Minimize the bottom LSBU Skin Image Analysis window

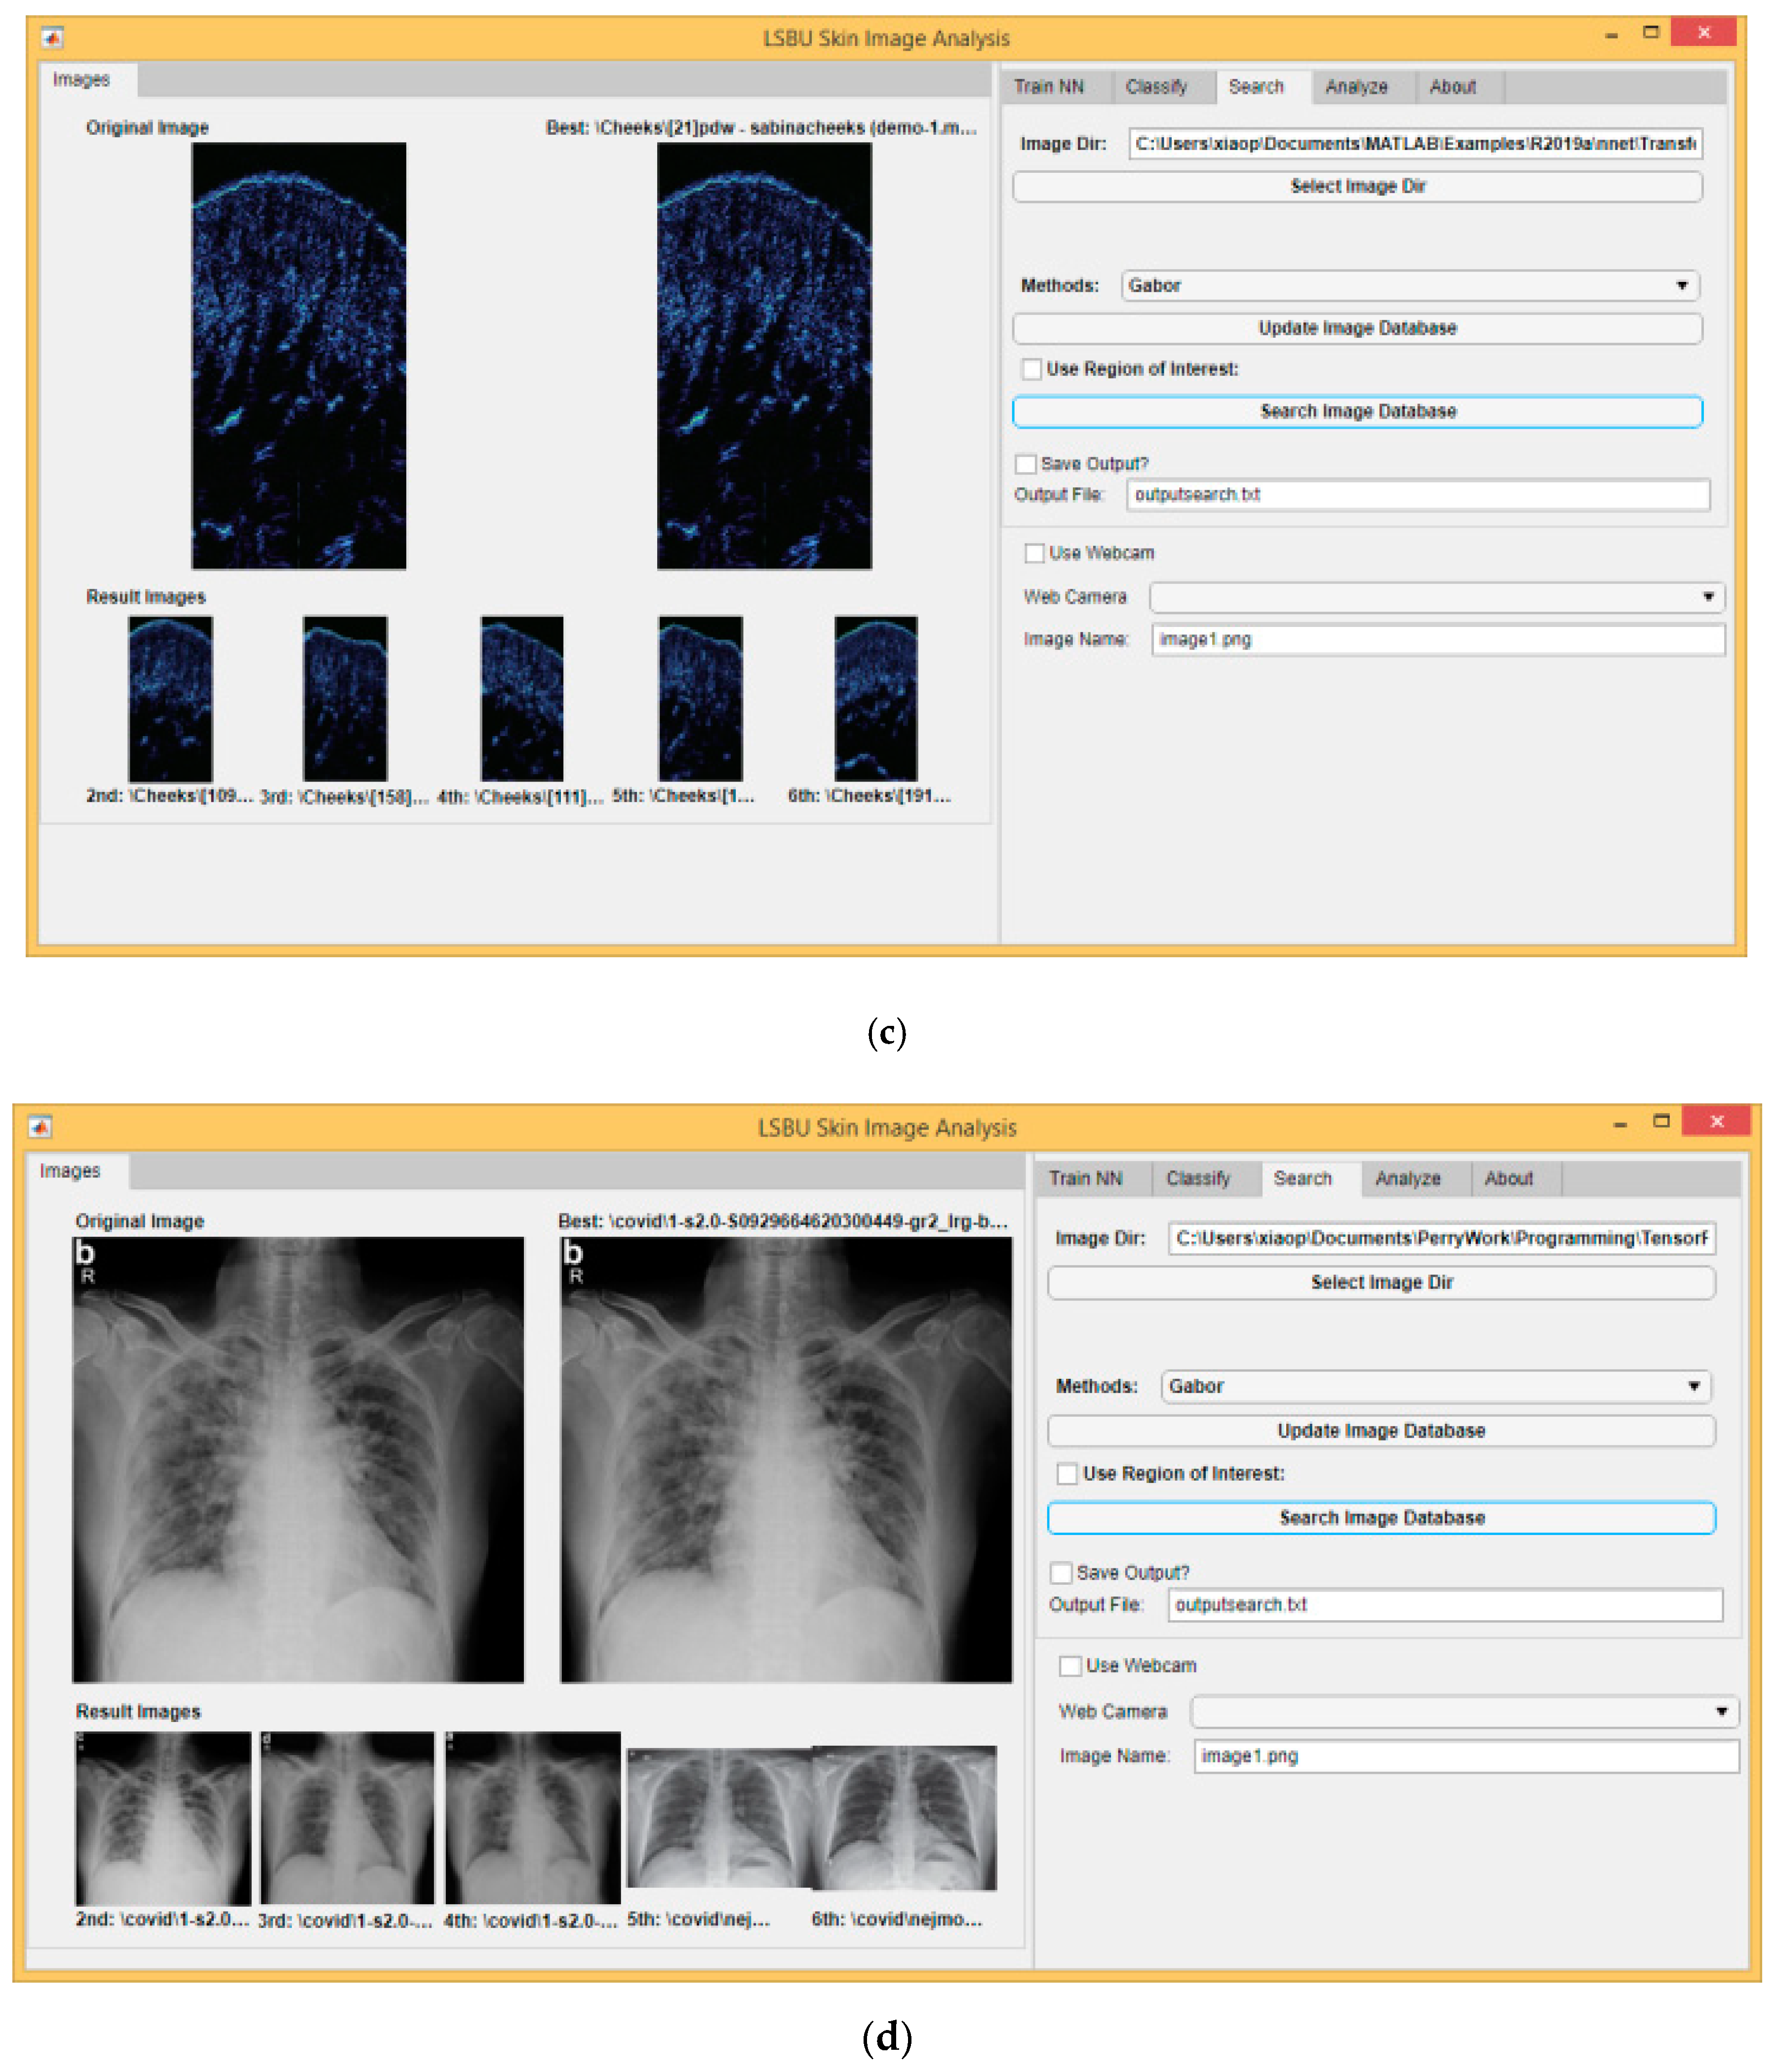coord(1620,1123)
